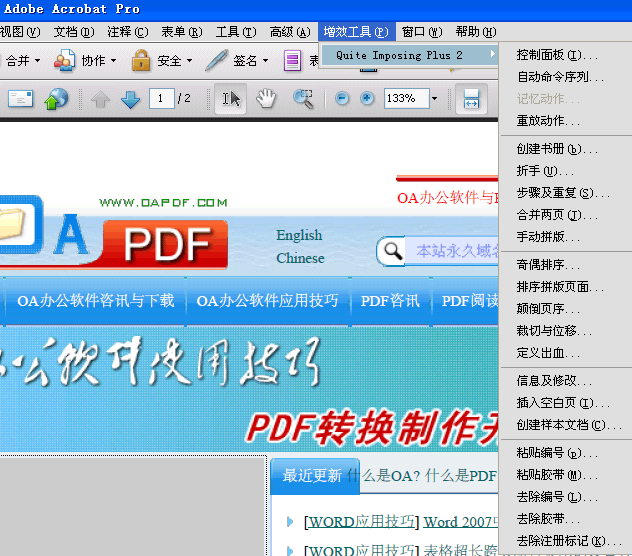The height and width of the screenshot is (556, 632).
Task: Click the 133% zoom value field
Action: [x=406, y=98]
